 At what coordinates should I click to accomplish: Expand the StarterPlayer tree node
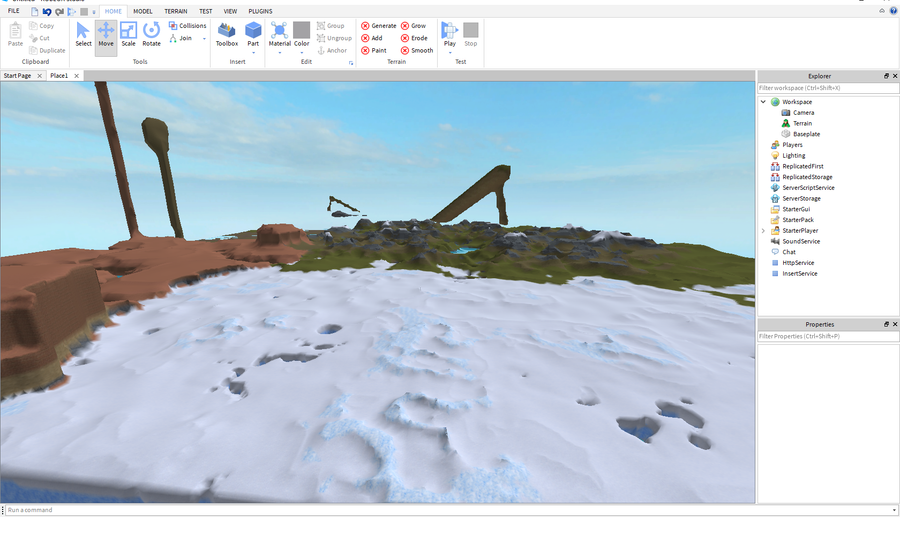pos(763,231)
